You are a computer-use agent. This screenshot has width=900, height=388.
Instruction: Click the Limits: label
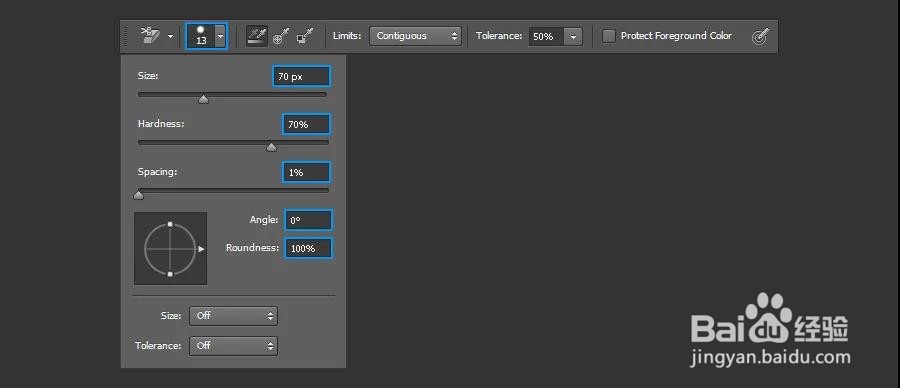point(347,36)
